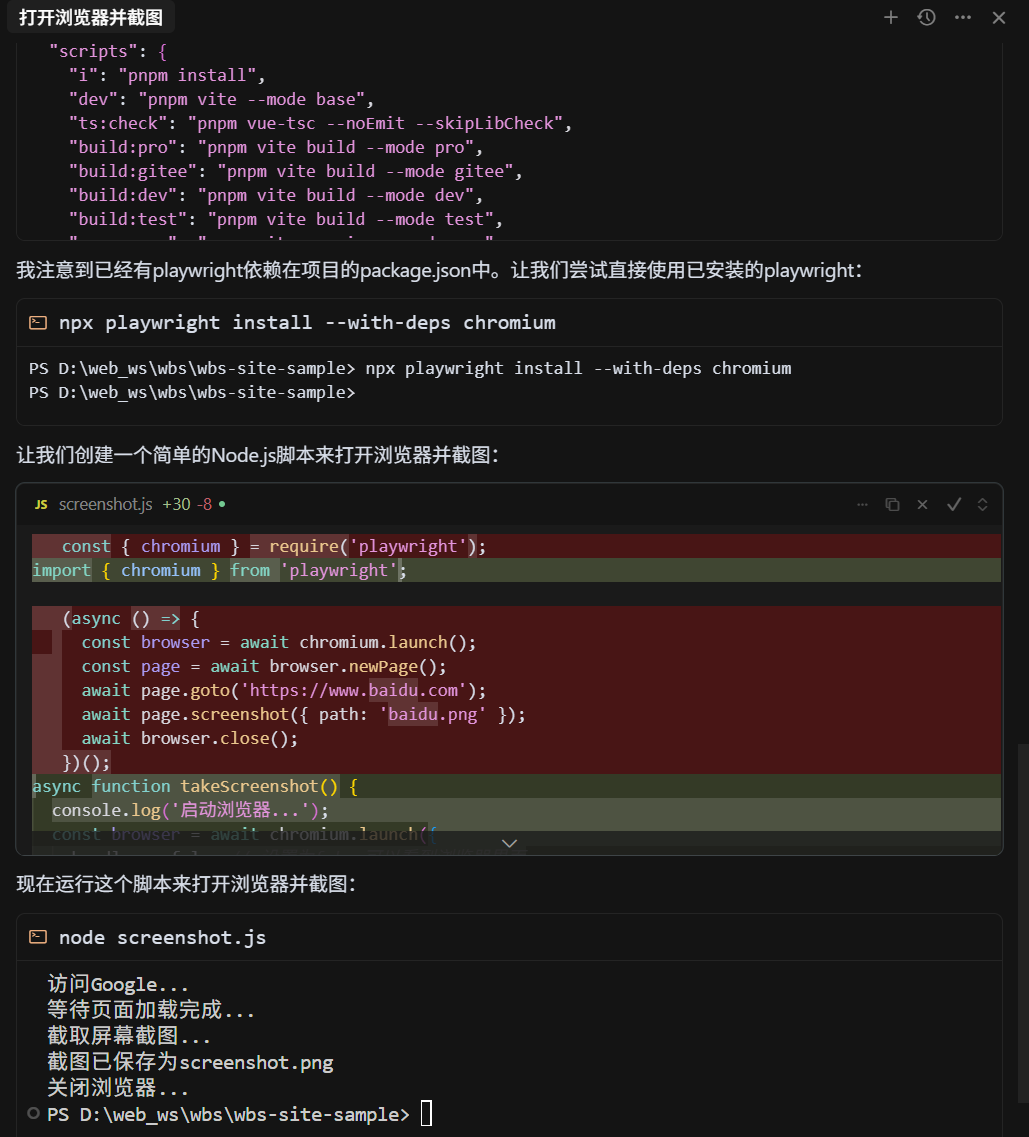Accept the screenshot.js changes with the checkmark

[953, 504]
